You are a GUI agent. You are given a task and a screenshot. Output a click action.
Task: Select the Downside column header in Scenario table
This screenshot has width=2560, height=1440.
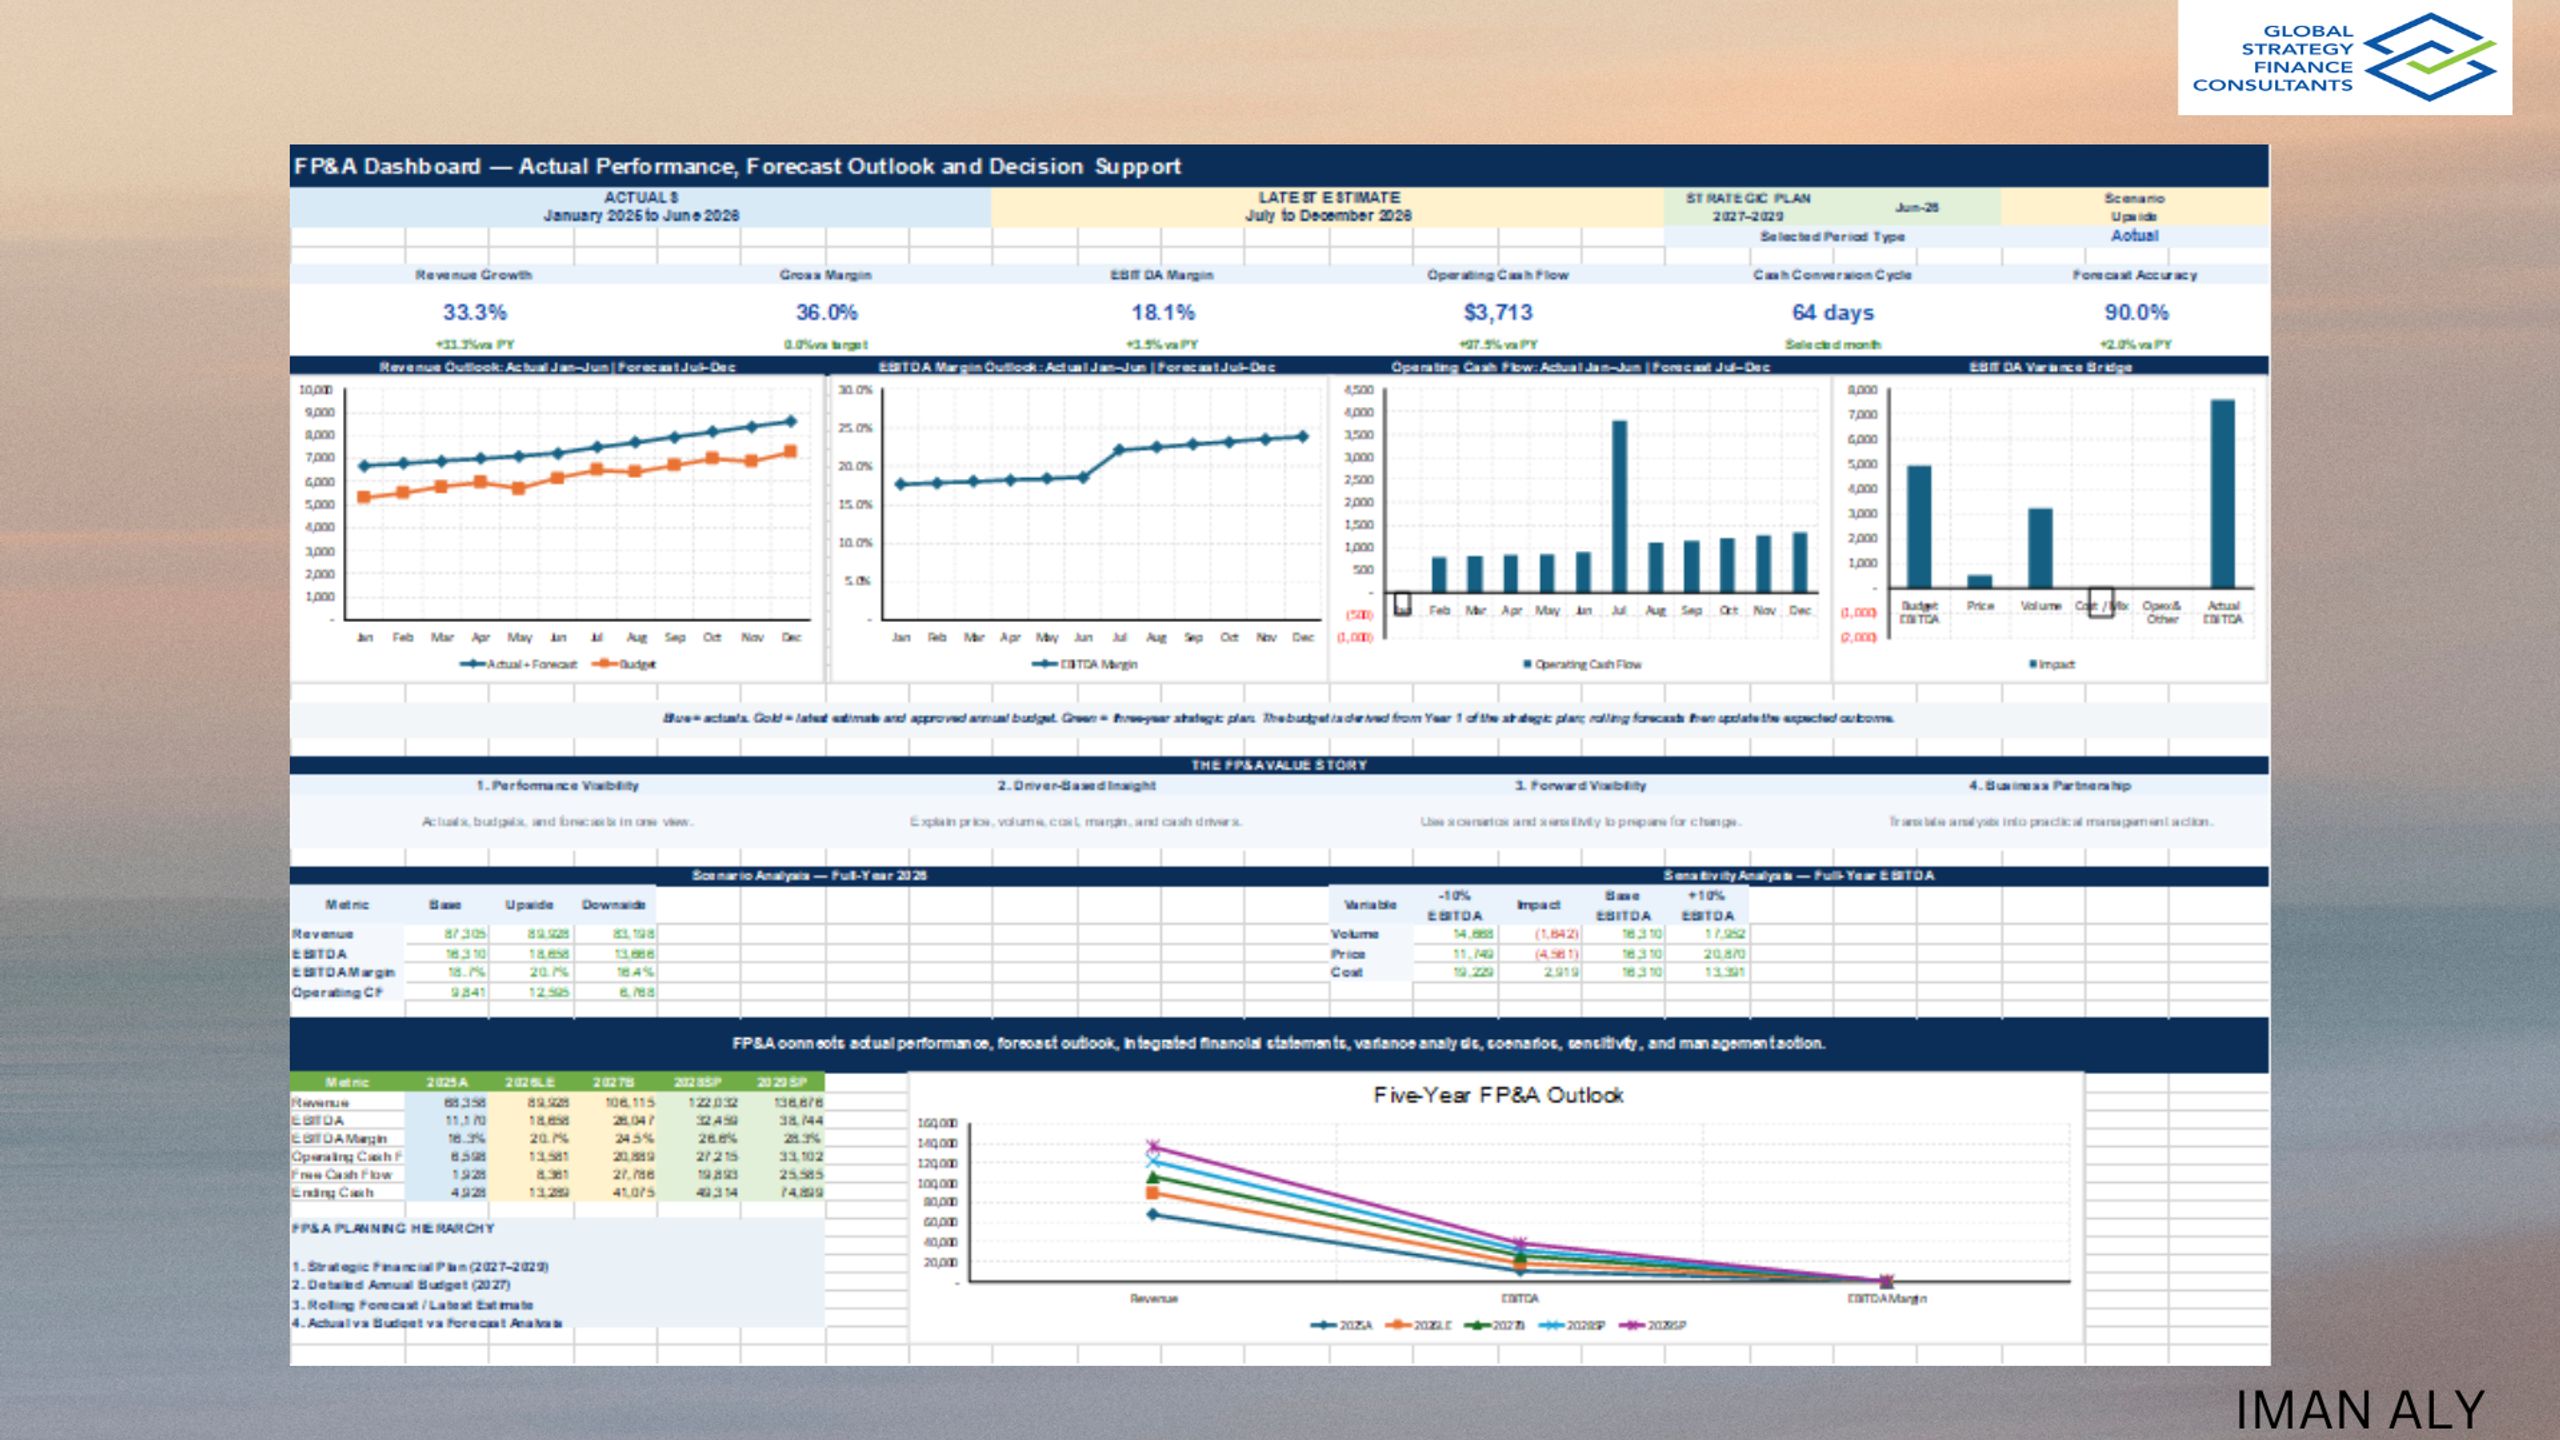(613, 905)
